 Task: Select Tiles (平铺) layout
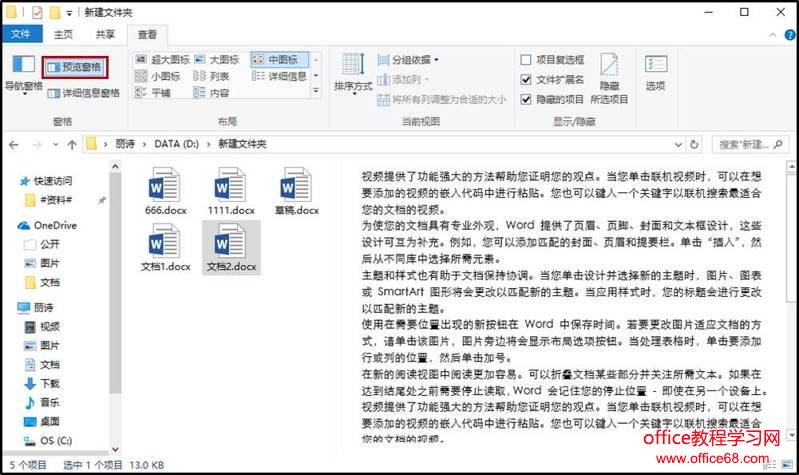[153, 93]
